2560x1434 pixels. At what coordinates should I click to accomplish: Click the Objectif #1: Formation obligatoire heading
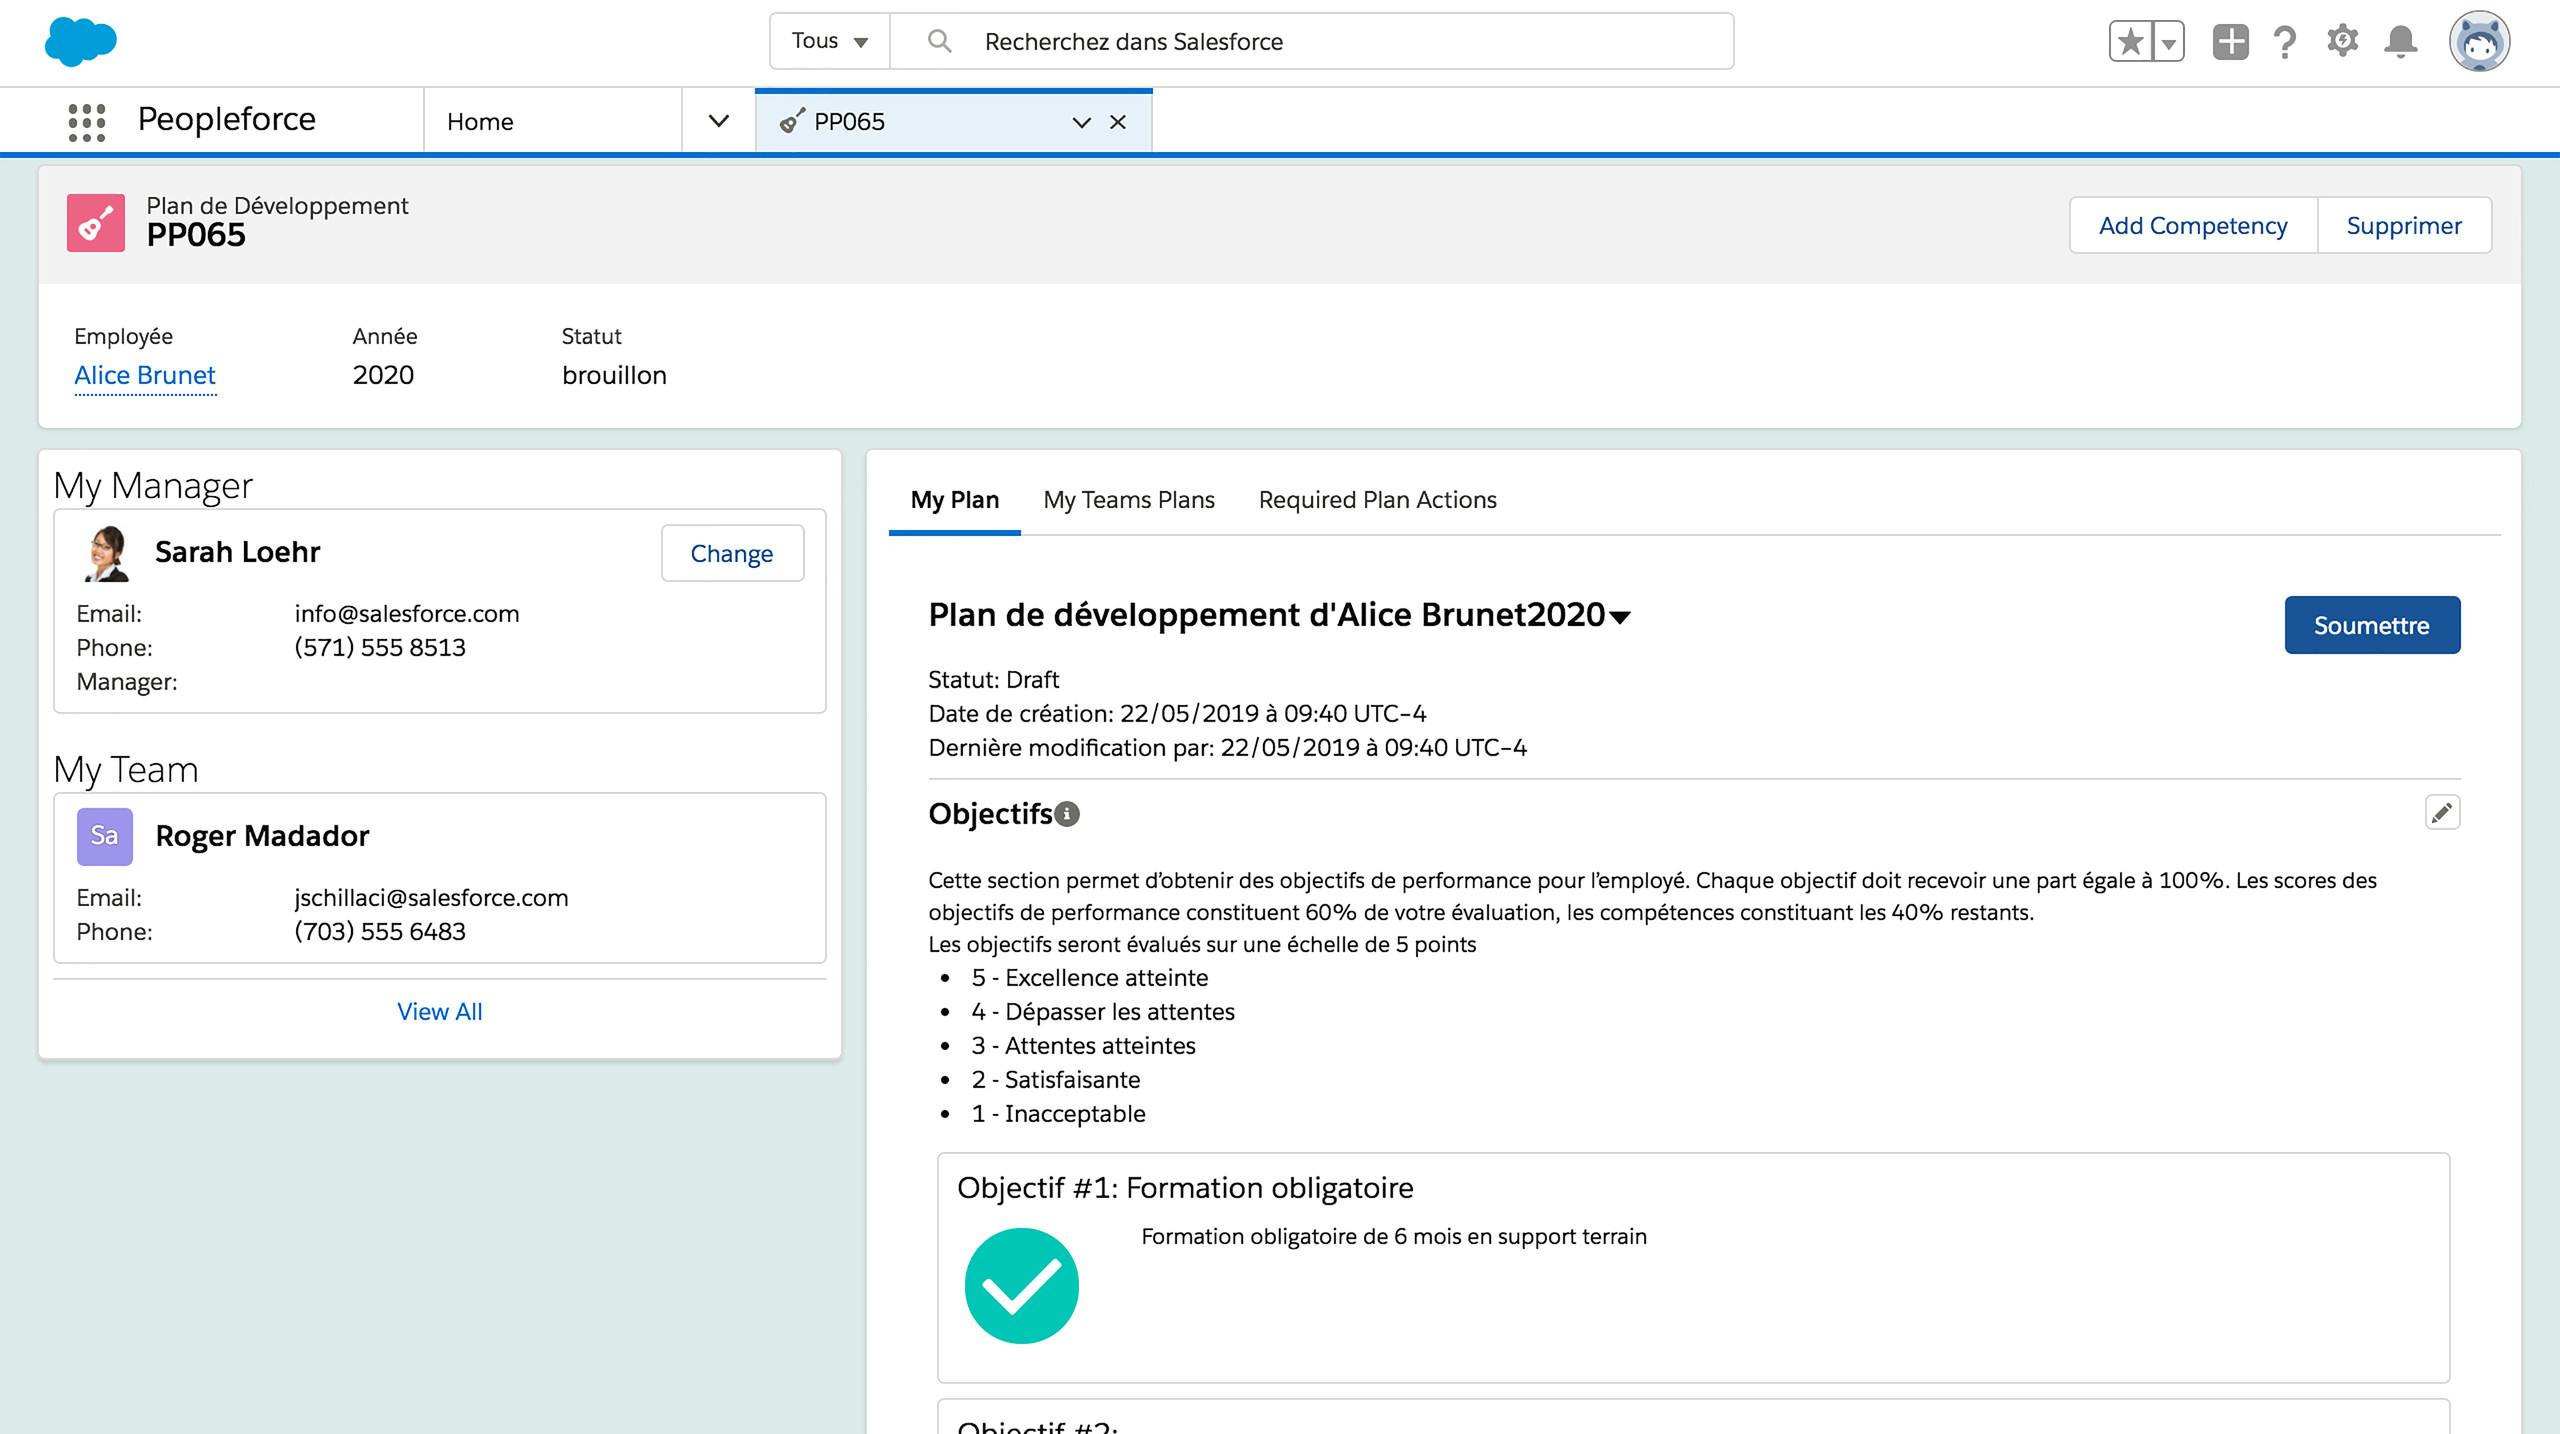1185,1188
